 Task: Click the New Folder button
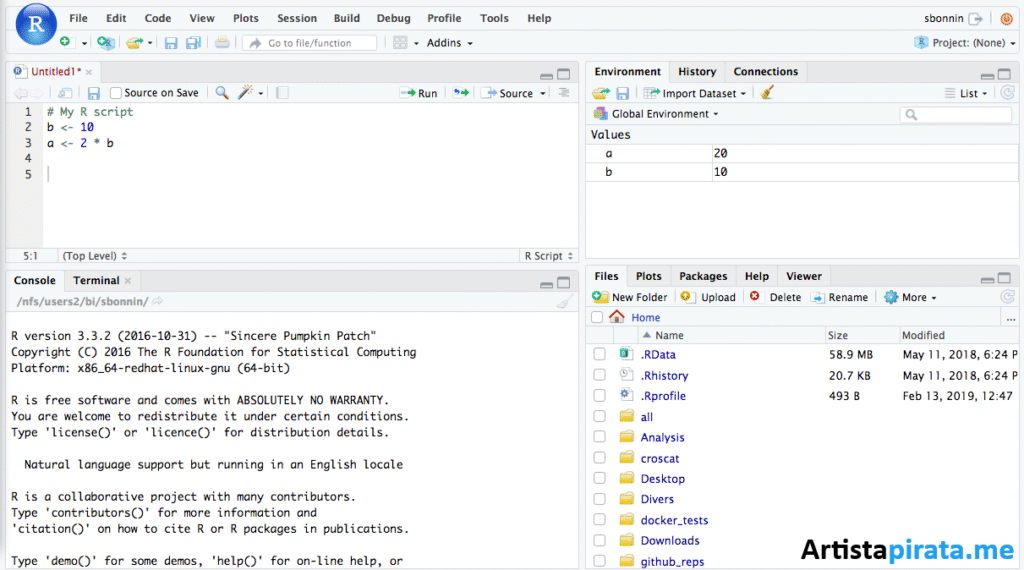coord(630,297)
